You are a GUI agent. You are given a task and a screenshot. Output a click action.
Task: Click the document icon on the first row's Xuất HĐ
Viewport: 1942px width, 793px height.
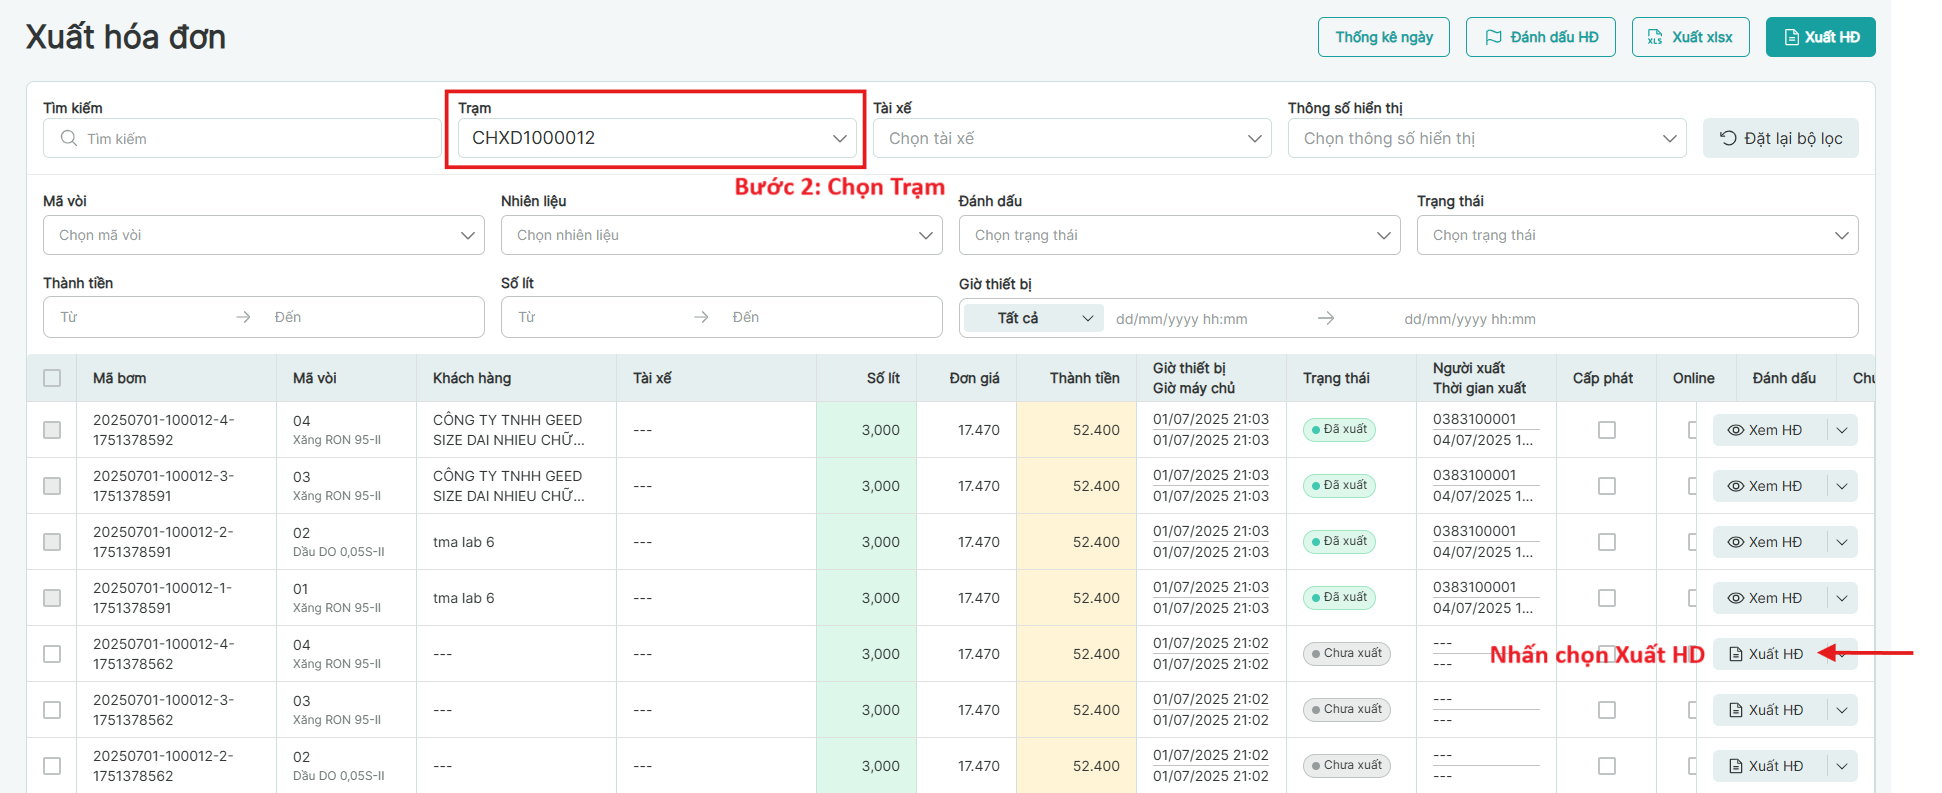pos(1736,654)
